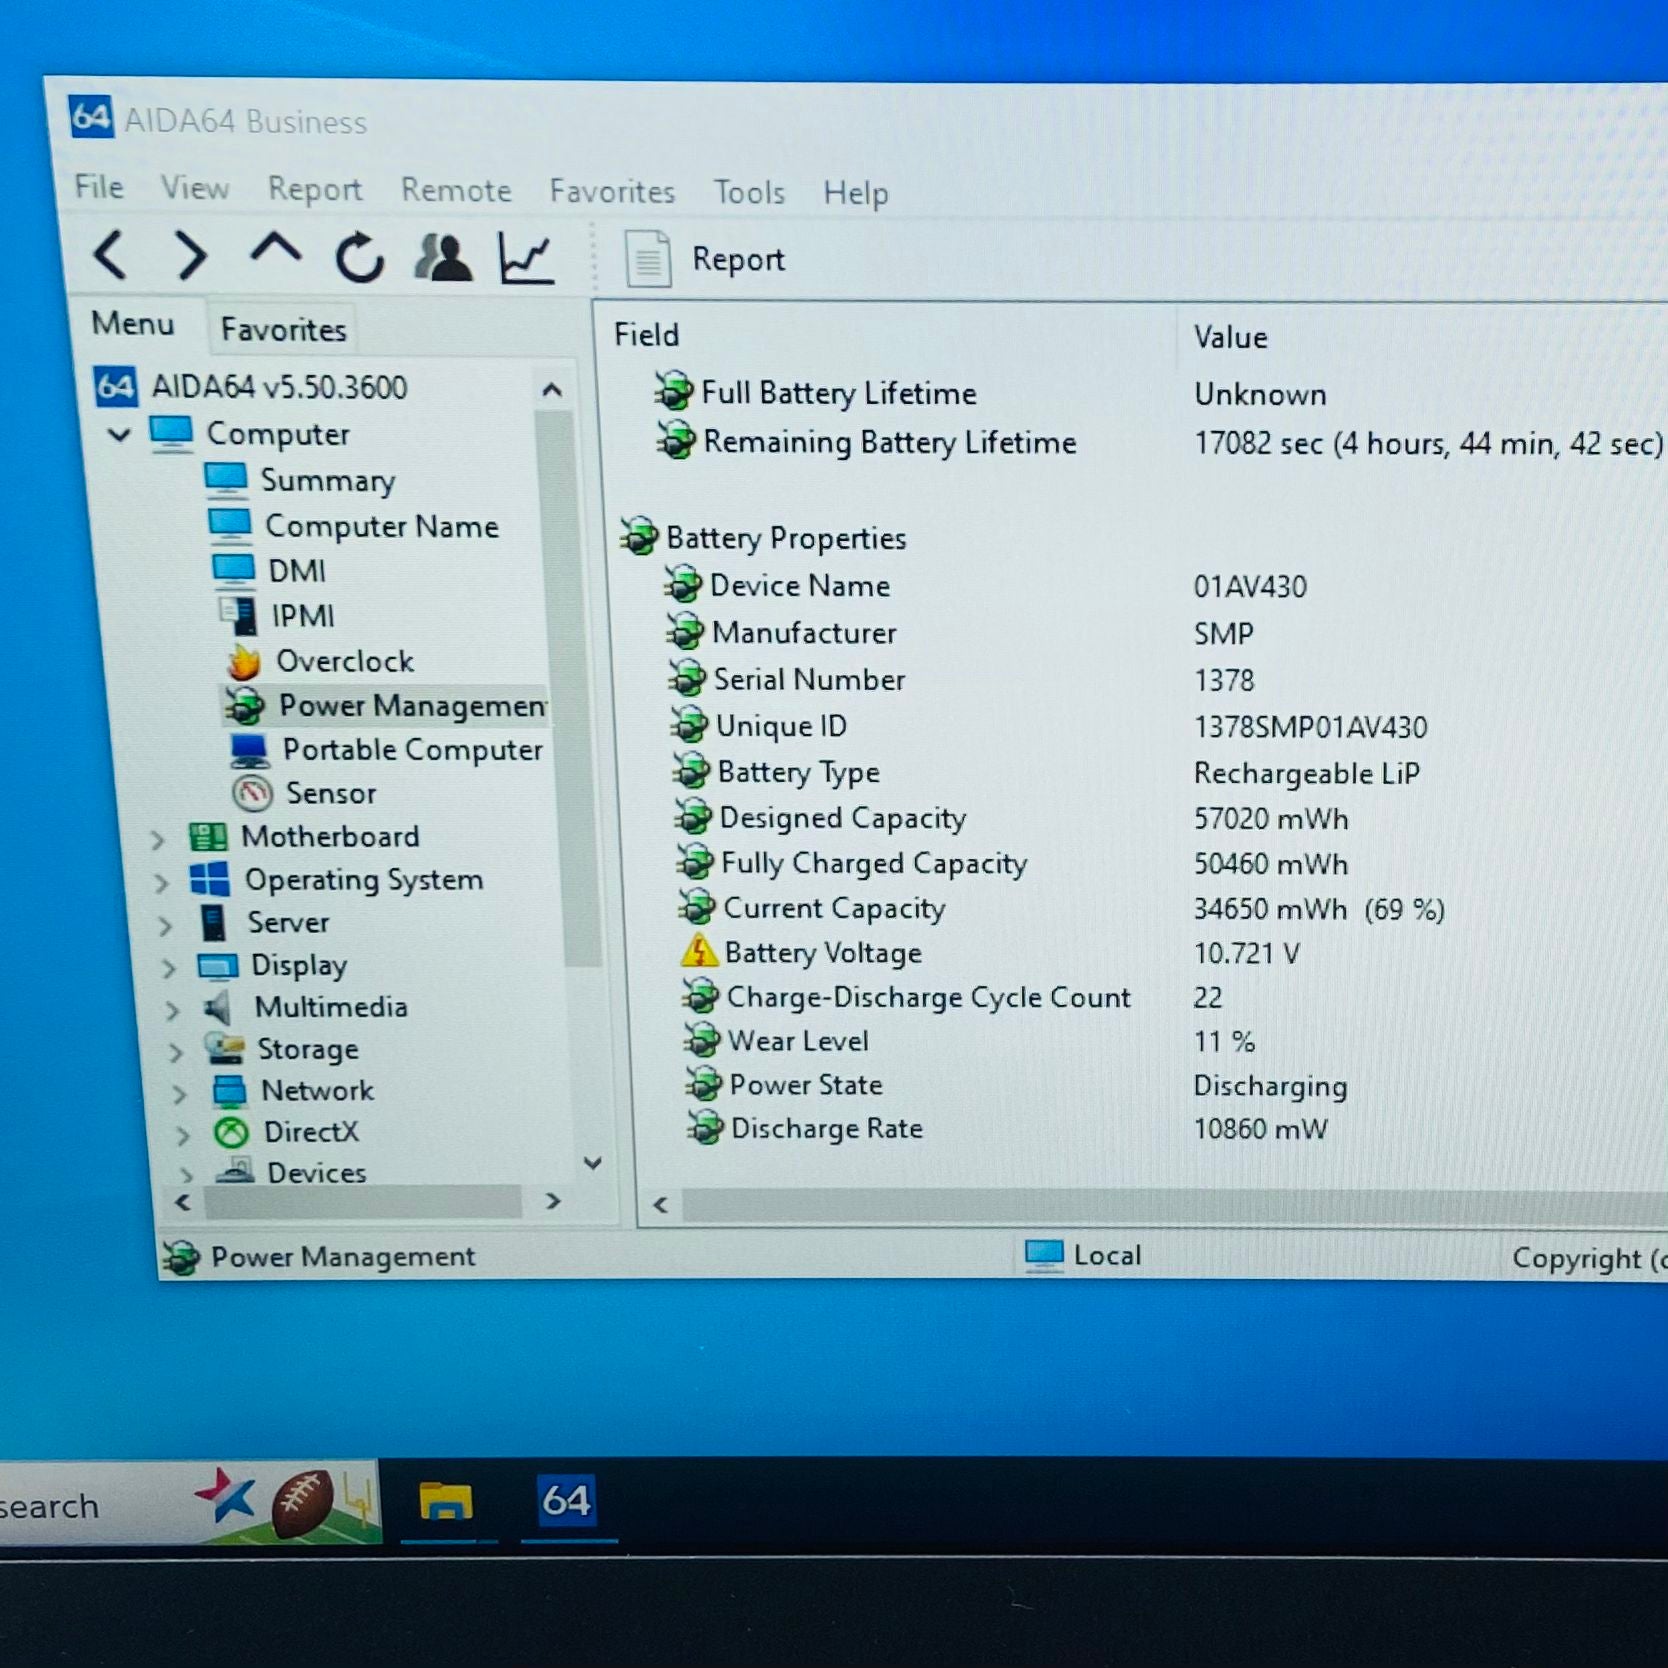Open the graph chart toolbar icon
The image size is (1668, 1668).
pos(526,259)
